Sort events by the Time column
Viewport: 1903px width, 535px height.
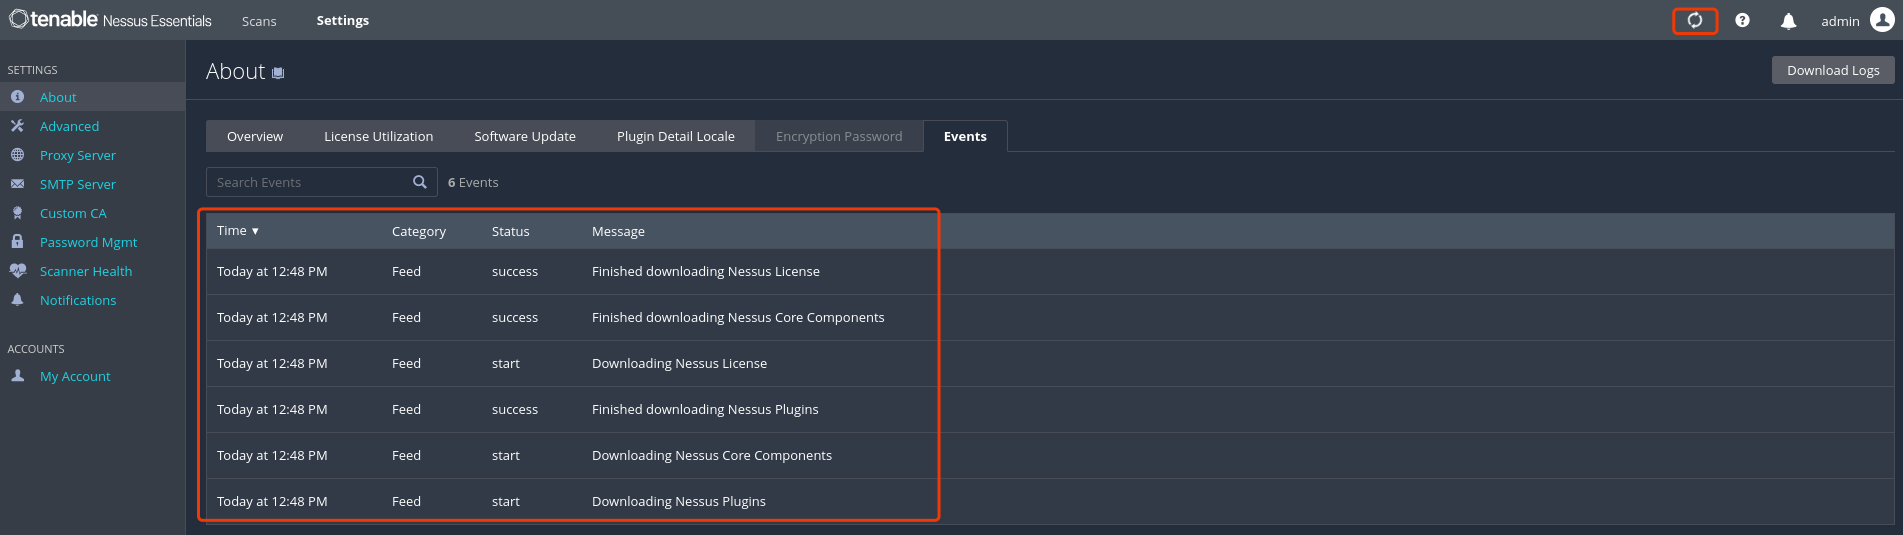238,230
